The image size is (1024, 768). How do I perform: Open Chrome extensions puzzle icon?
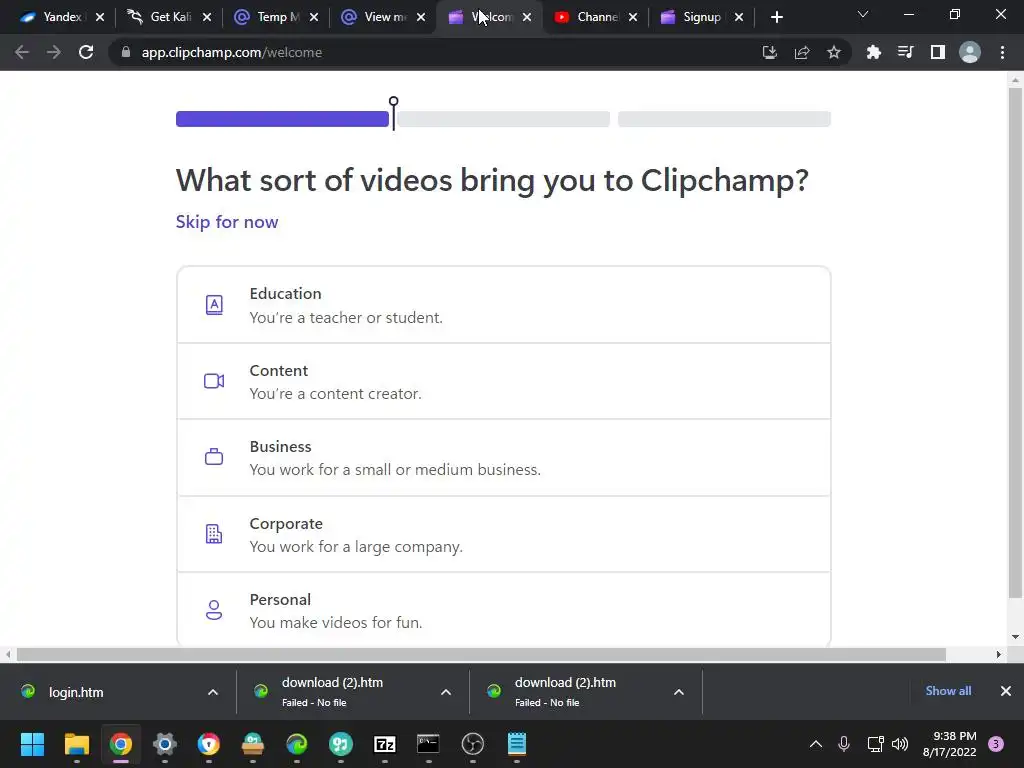(874, 52)
